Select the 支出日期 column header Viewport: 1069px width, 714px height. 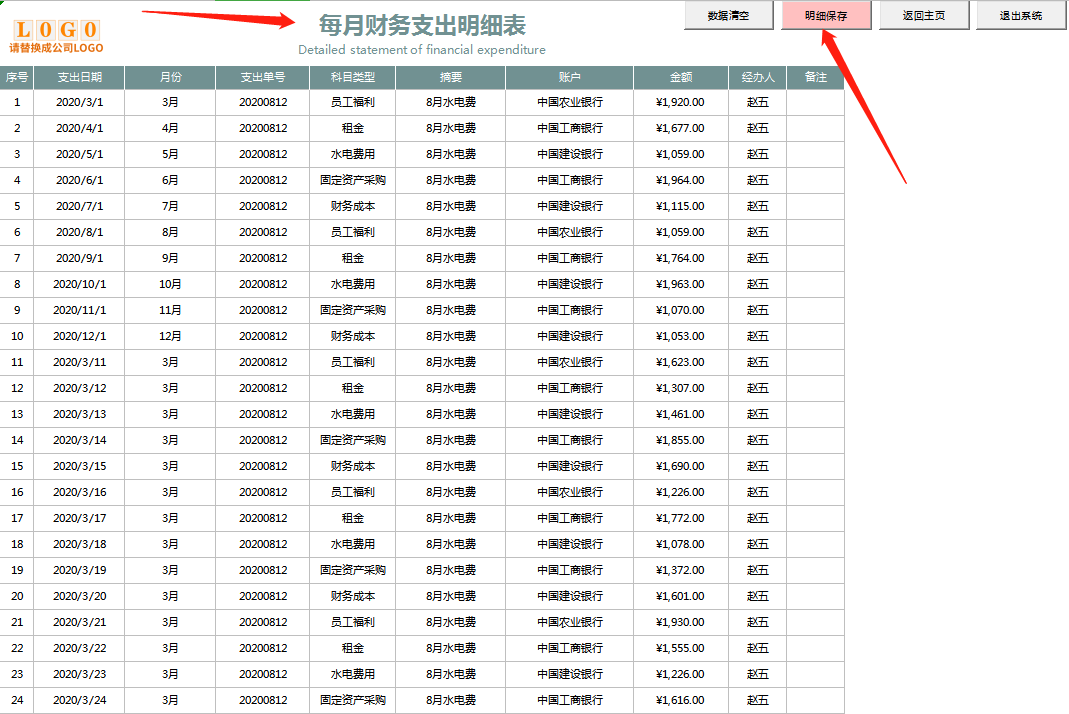point(80,76)
